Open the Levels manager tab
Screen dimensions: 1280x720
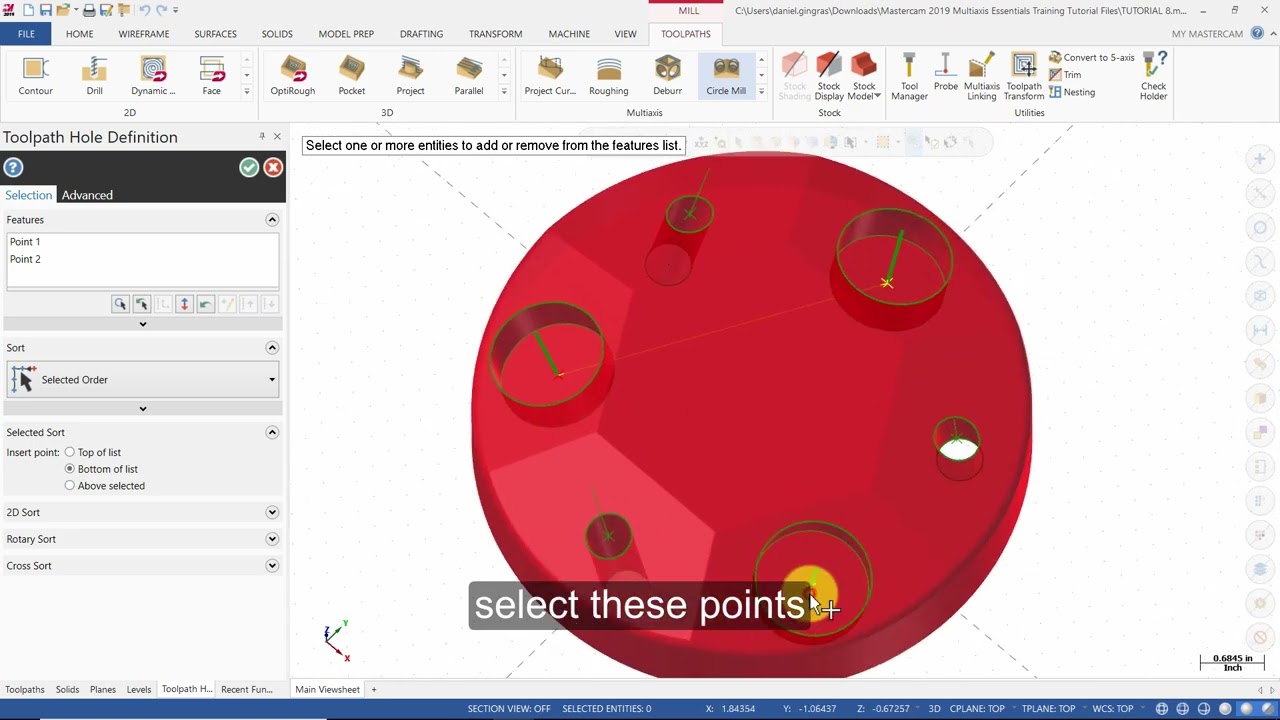coord(139,690)
